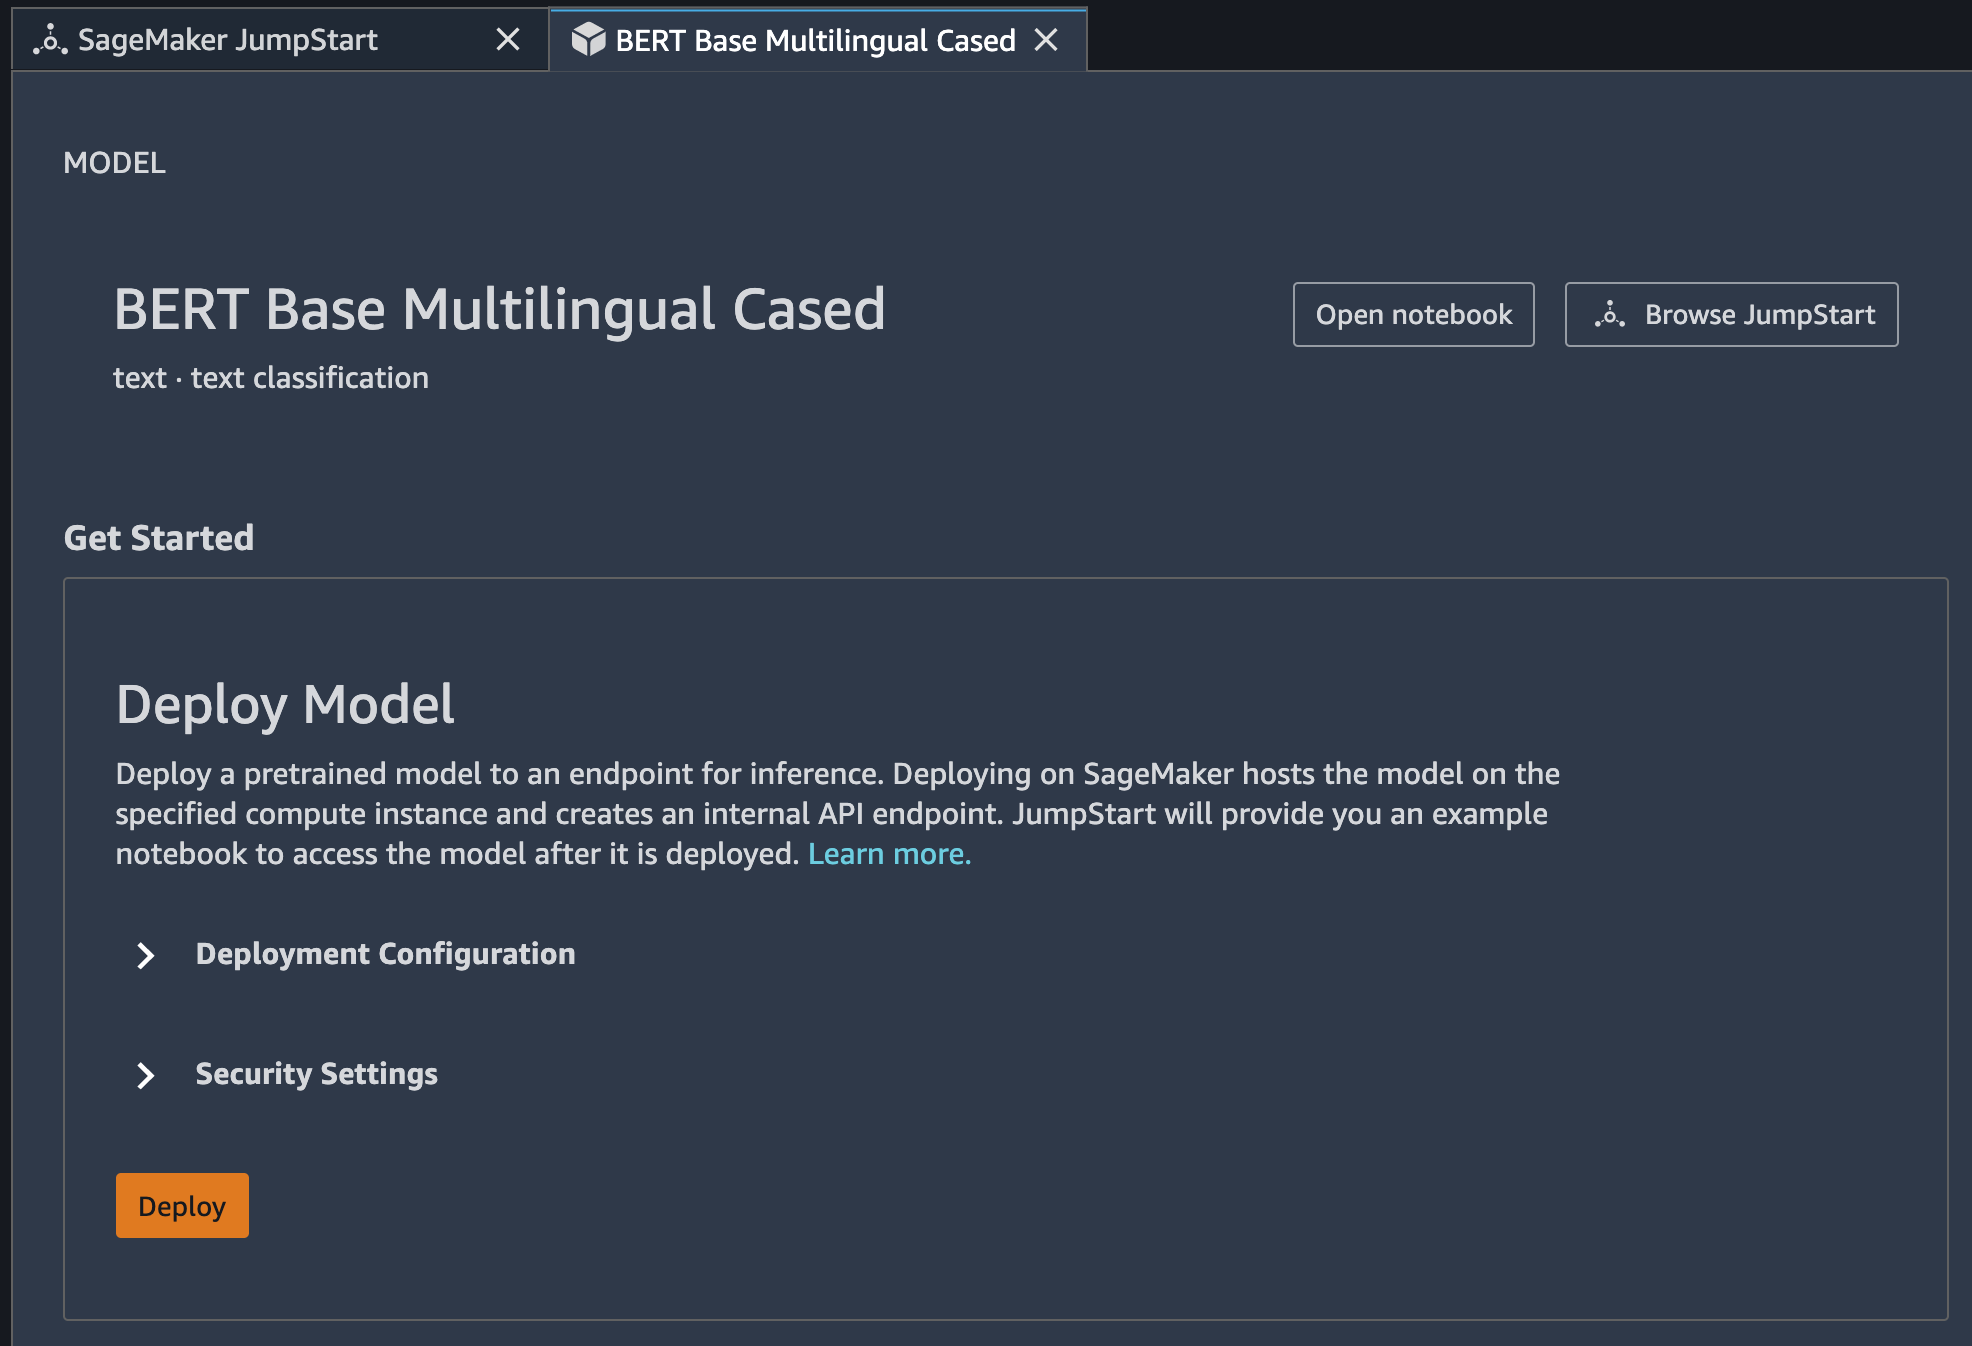The height and width of the screenshot is (1346, 1972).
Task: Select the BERT Base Multilingual Cased tab
Action: [x=812, y=40]
